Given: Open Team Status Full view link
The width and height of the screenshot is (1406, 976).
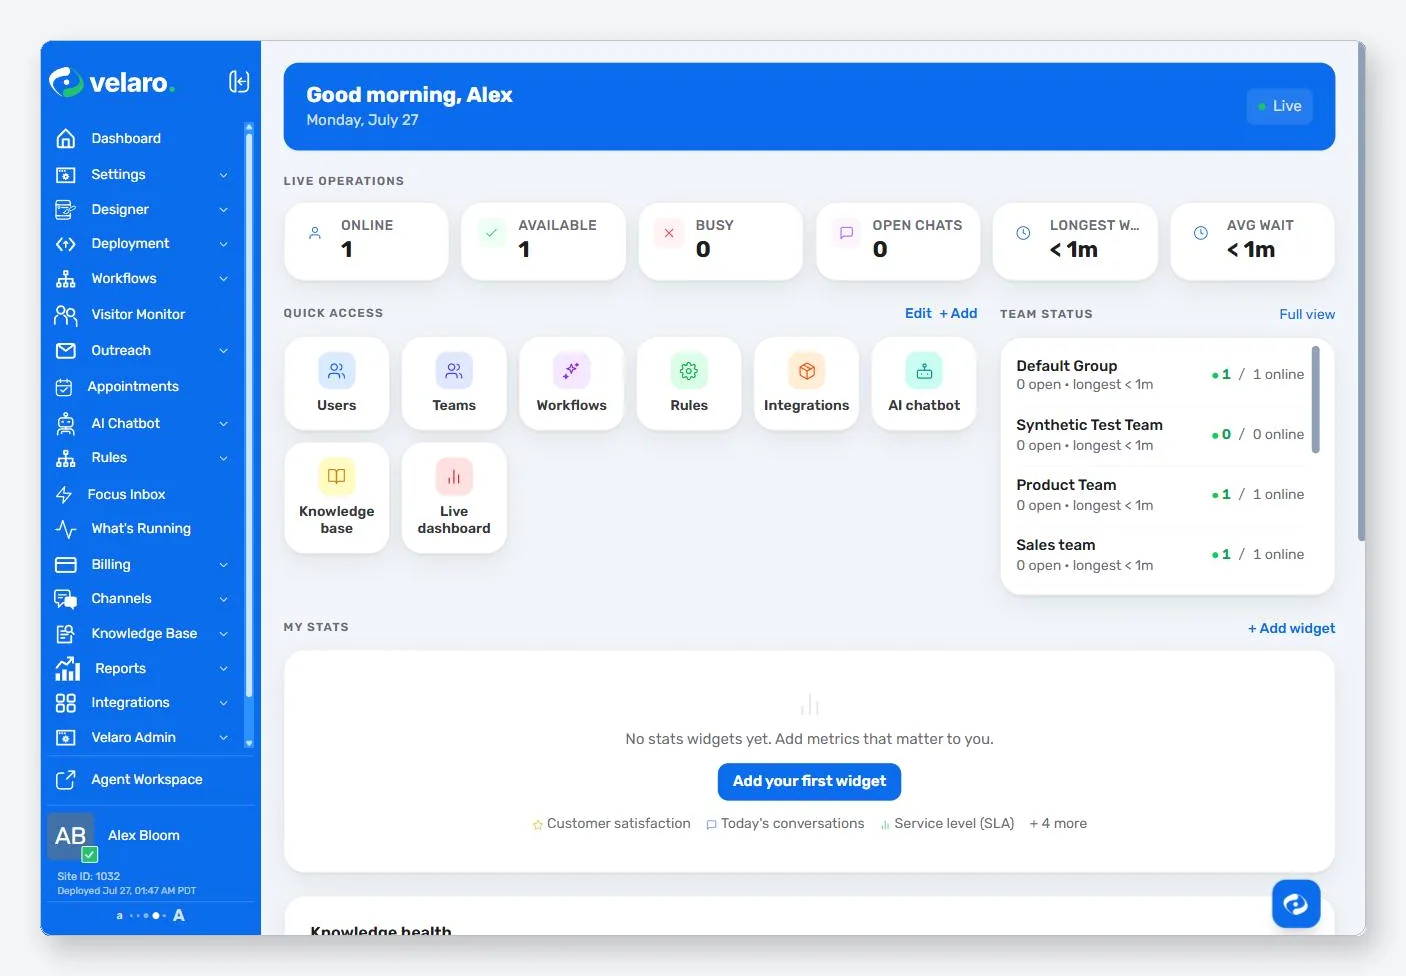Looking at the screenshot, I should pyautogui.click(x=1307, y=315).
